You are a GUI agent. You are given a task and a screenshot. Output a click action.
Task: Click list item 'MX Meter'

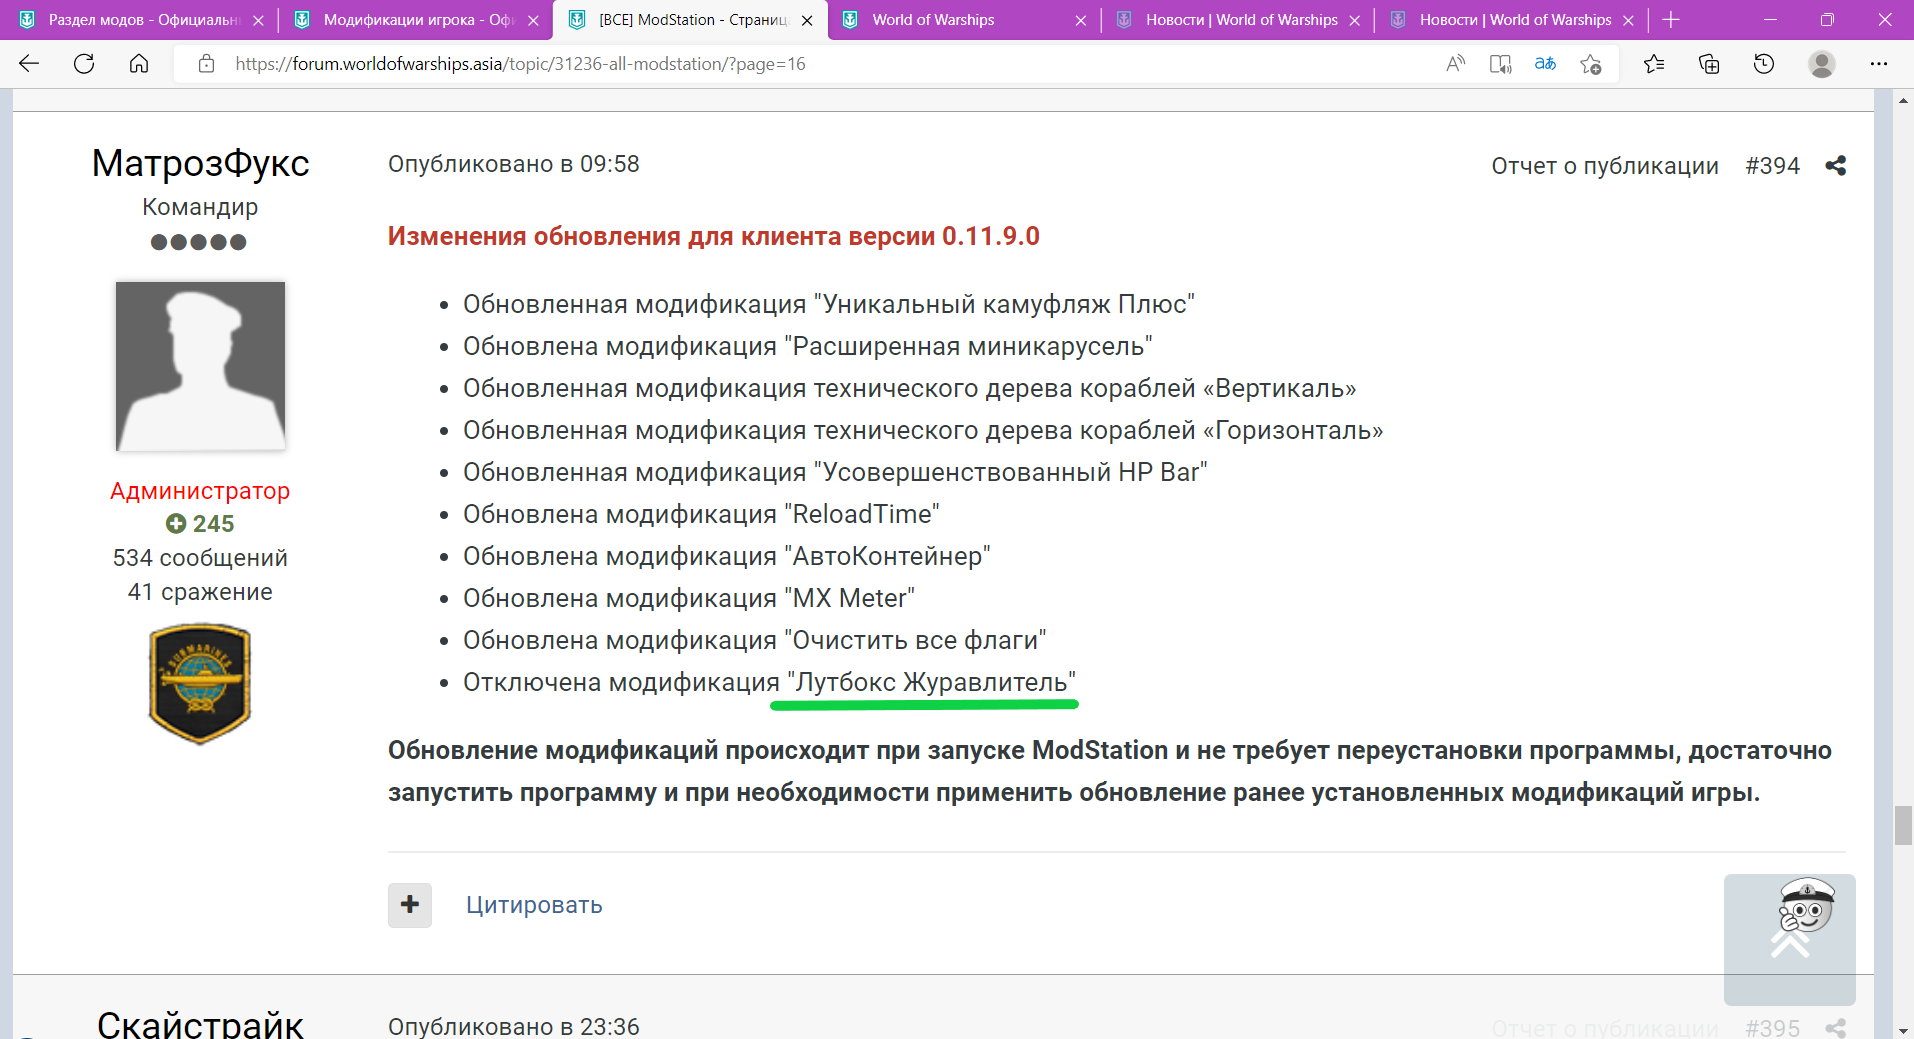(689, 598)
